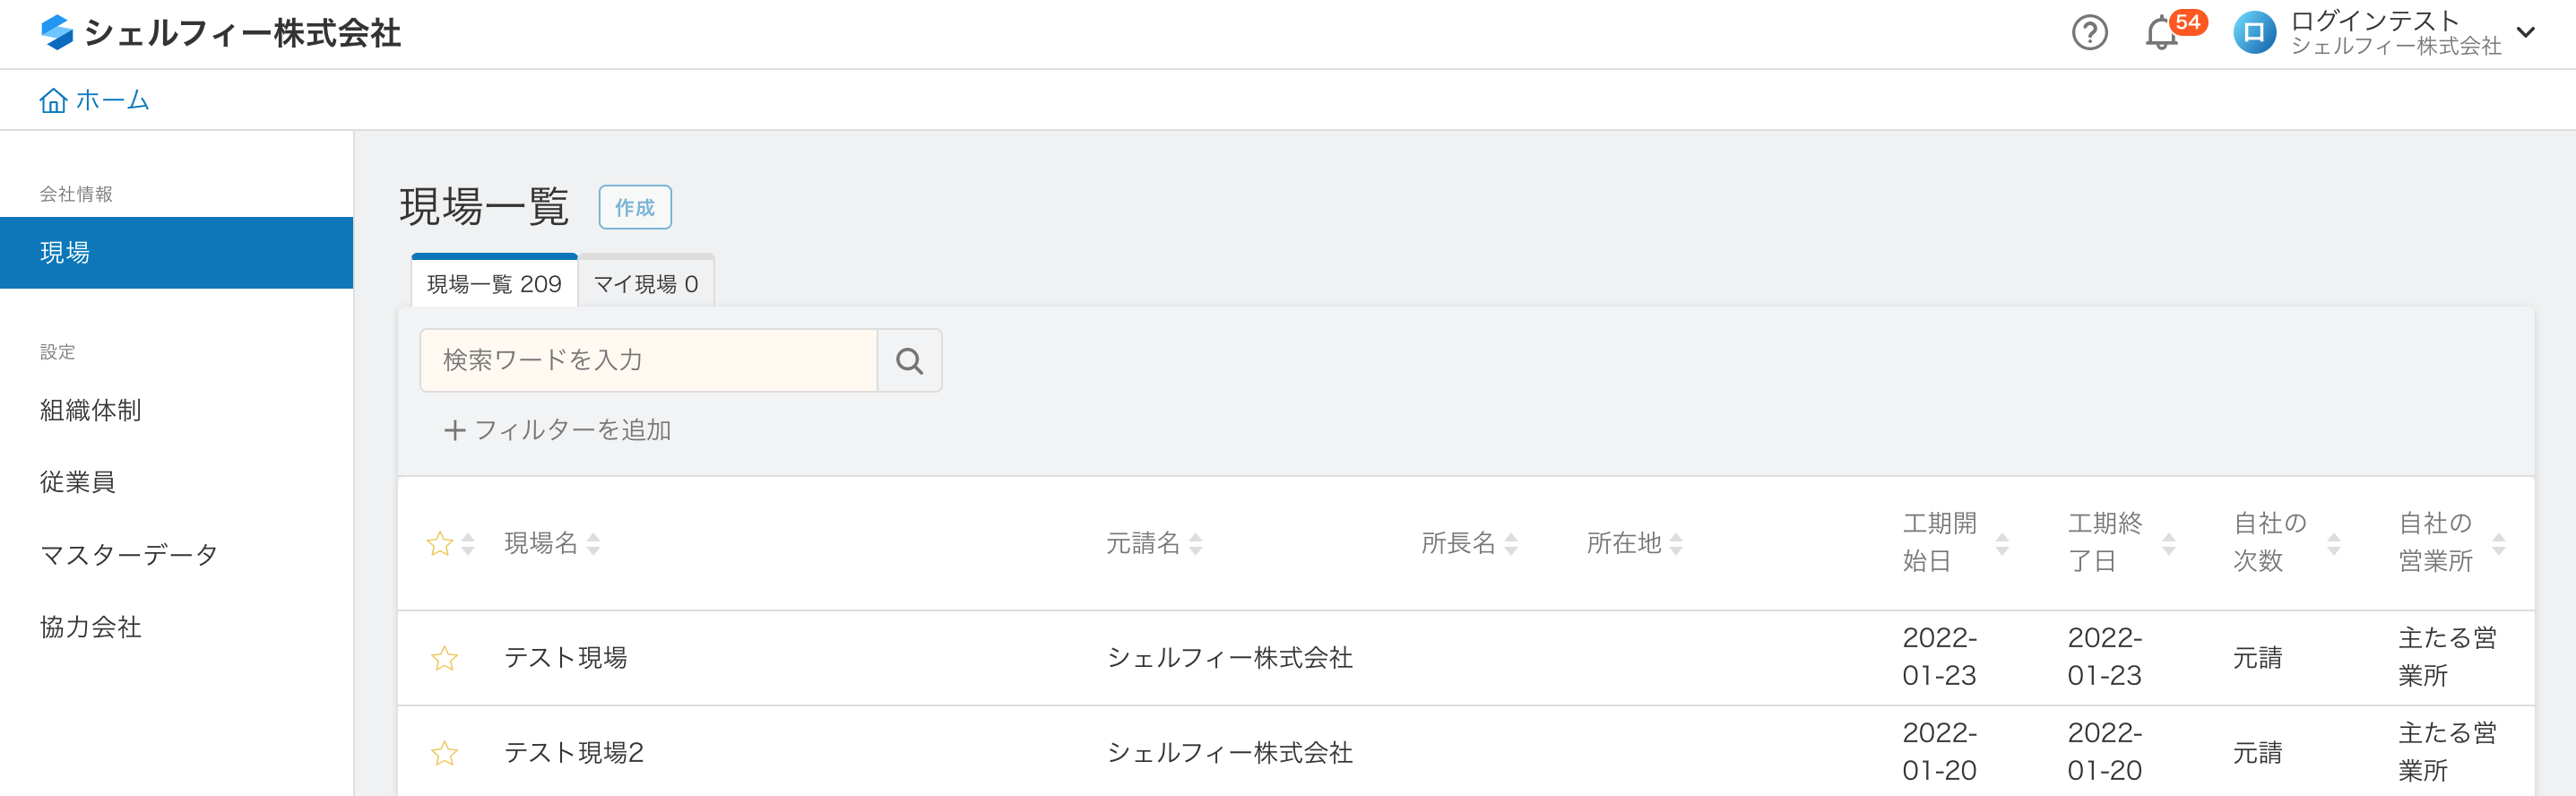Open the help question mark icon
Viewport: 2576px width, 796px height.
coord(2090,33)
